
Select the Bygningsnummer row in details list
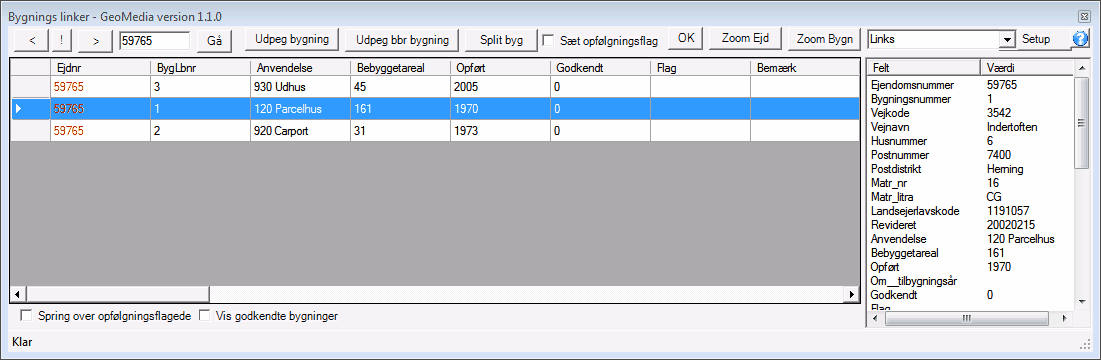pos(971,99)
